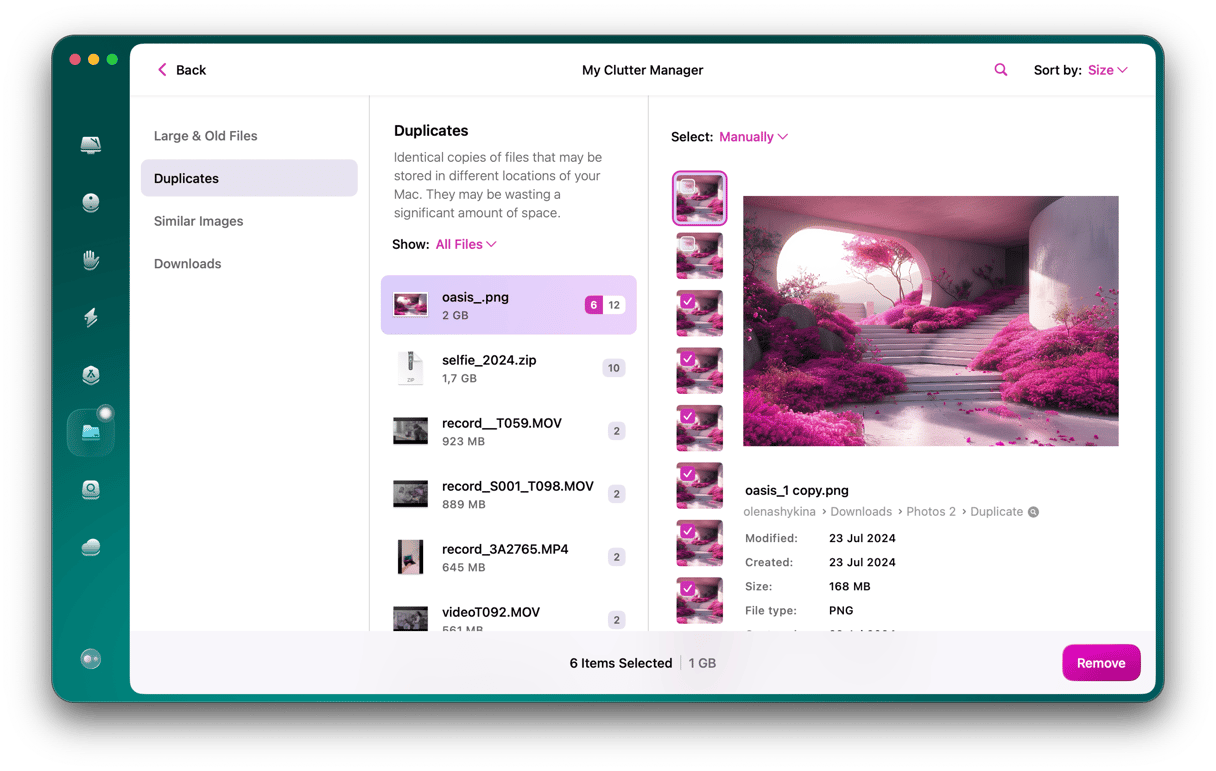Click the oasis_1 copy.png file name
Screen dimensions: 1216x771
[797, 490]
